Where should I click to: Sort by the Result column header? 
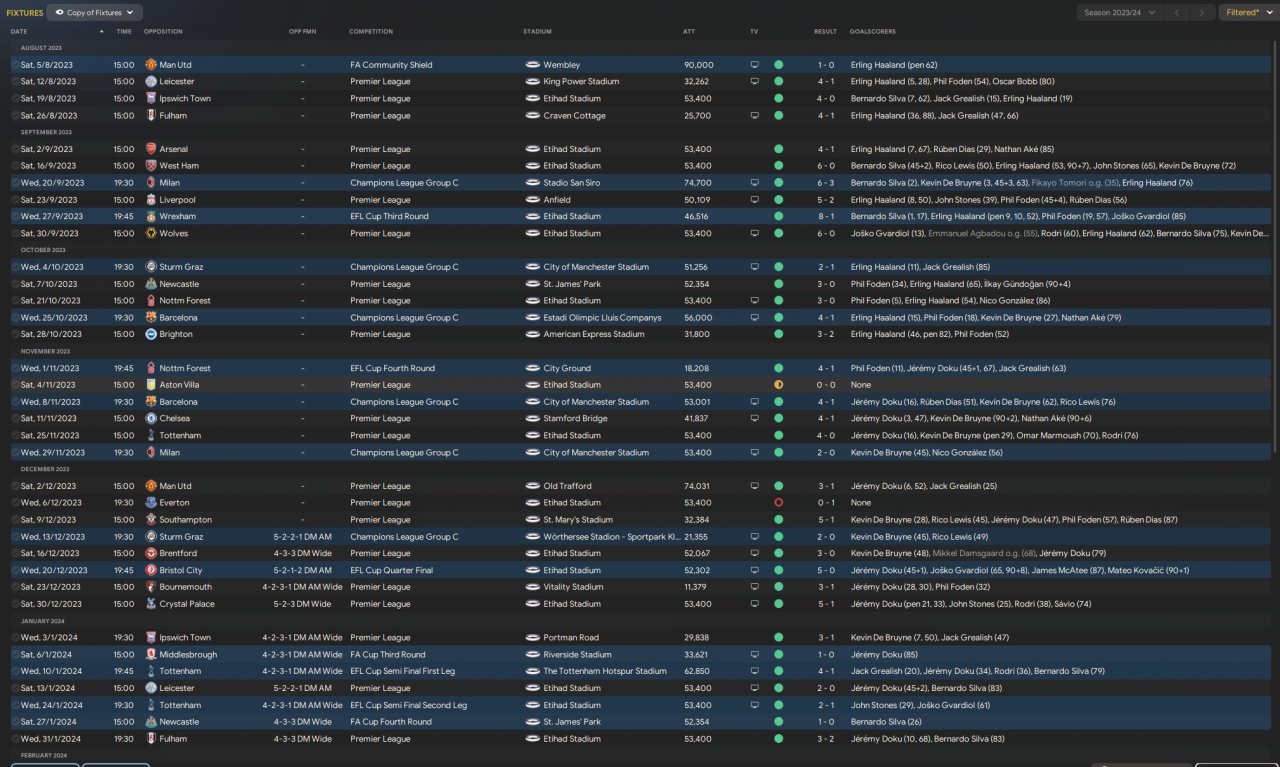825,31
